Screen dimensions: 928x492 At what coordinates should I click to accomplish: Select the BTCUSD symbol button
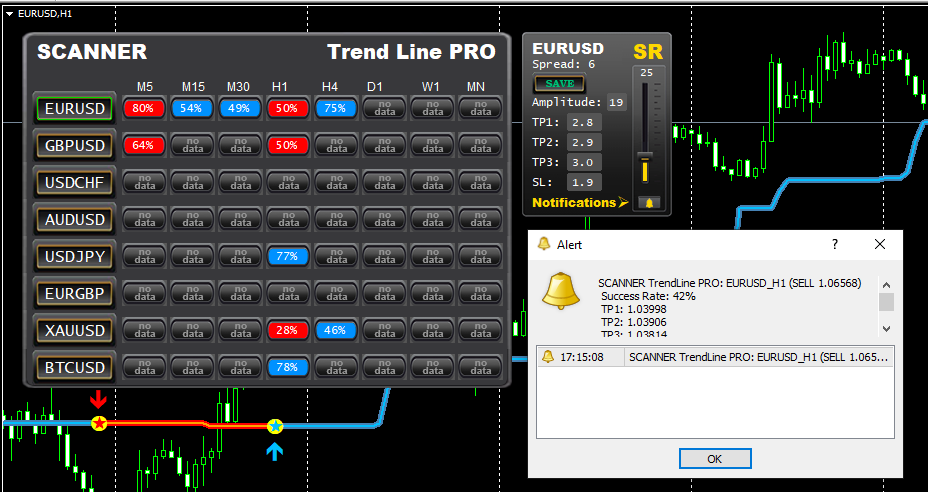[75, 368]
